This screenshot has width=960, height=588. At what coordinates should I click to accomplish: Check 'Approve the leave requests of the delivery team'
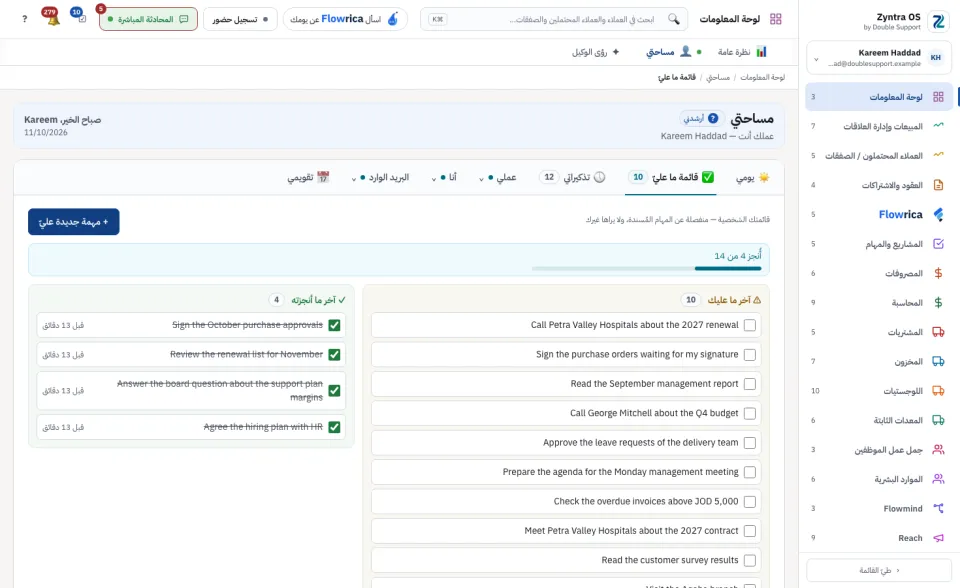click(749, 443)
